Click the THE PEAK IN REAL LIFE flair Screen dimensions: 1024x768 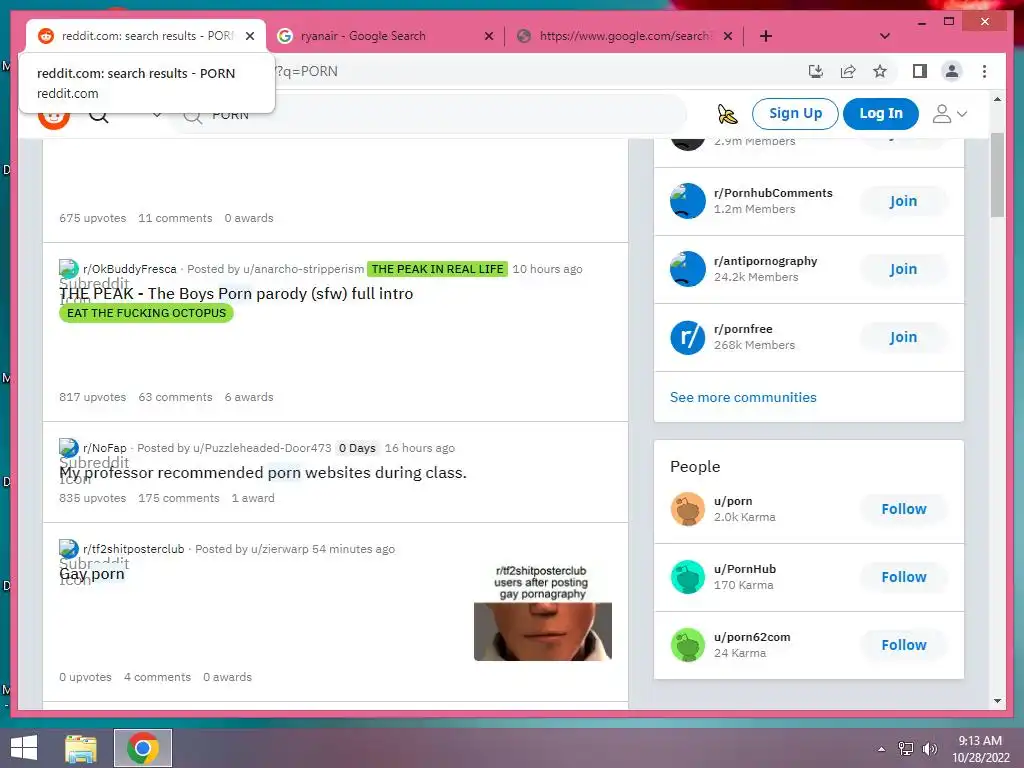(437, 269)
